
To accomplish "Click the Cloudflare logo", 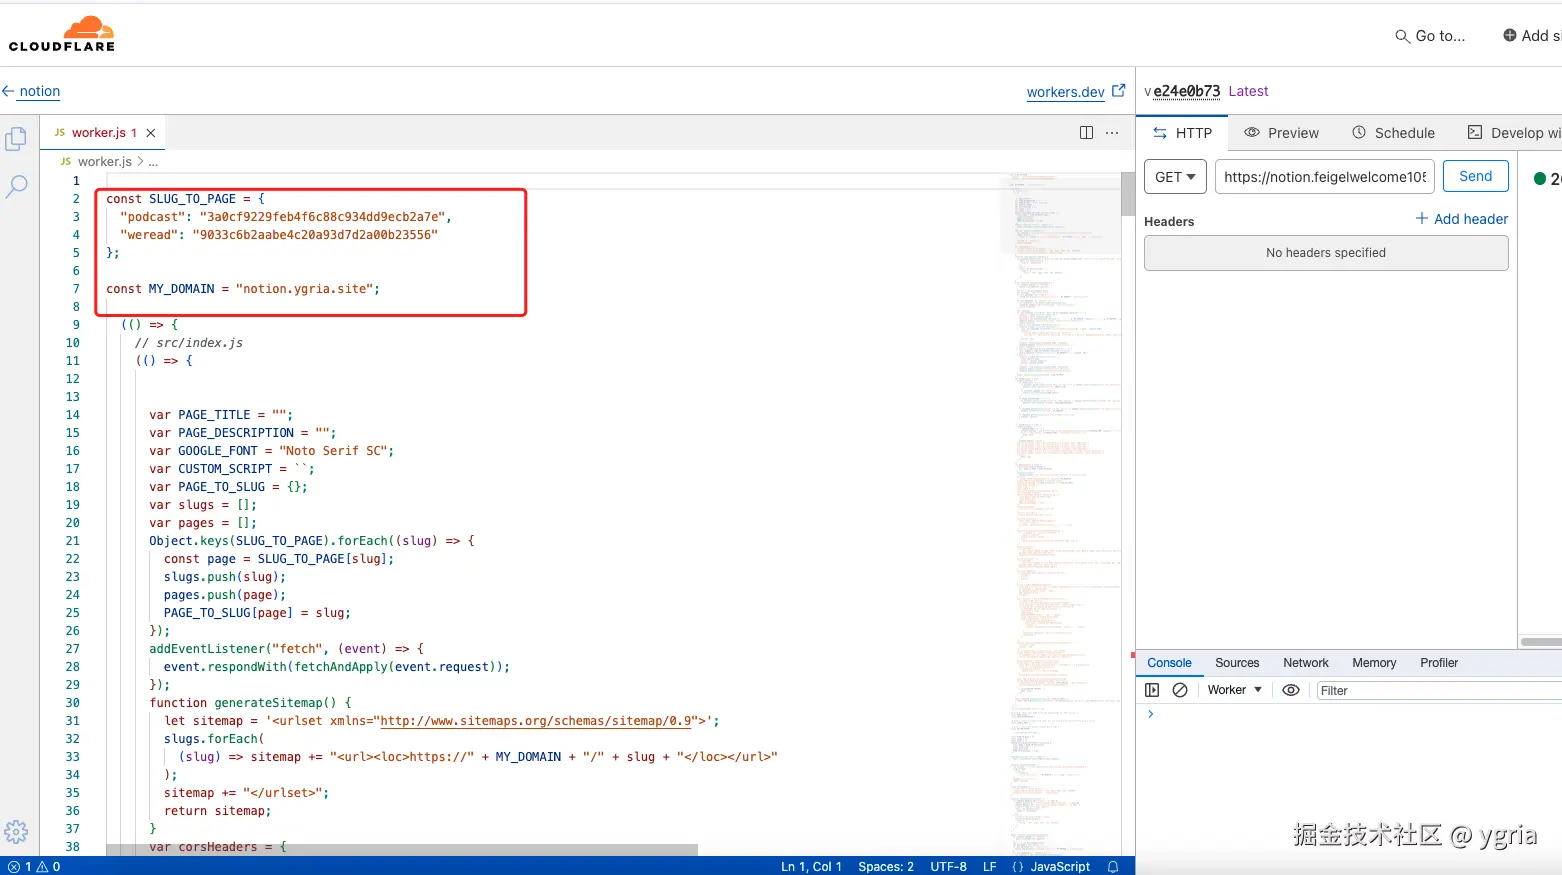I will (62, 34).
